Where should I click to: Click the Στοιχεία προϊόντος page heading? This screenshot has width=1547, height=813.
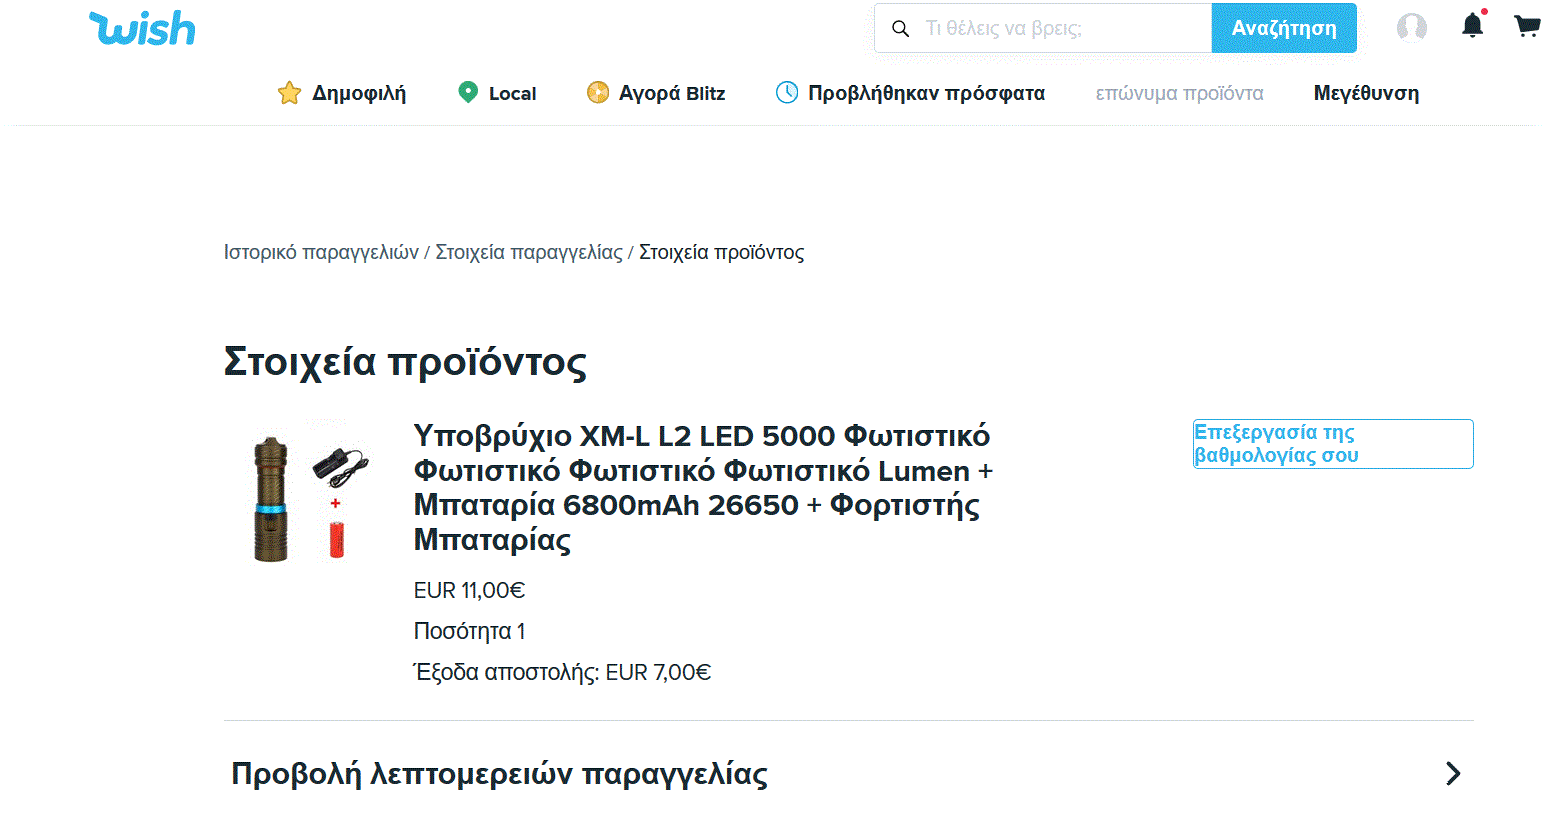pyautogui.click(x=405, y=361)
